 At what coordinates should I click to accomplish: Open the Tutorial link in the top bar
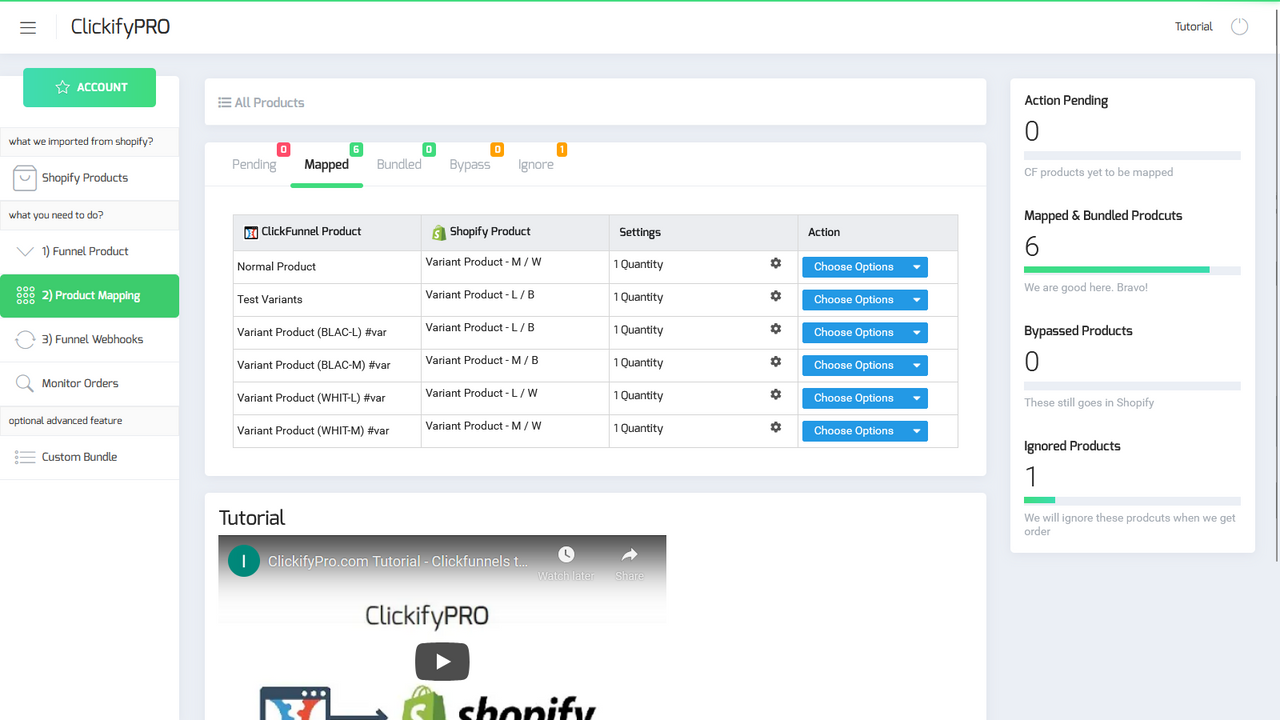[x=1193, y=27]
